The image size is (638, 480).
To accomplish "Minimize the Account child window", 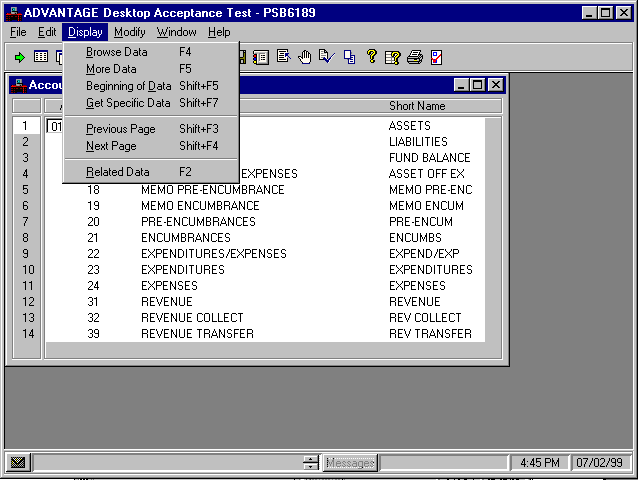I will [461, 85].
